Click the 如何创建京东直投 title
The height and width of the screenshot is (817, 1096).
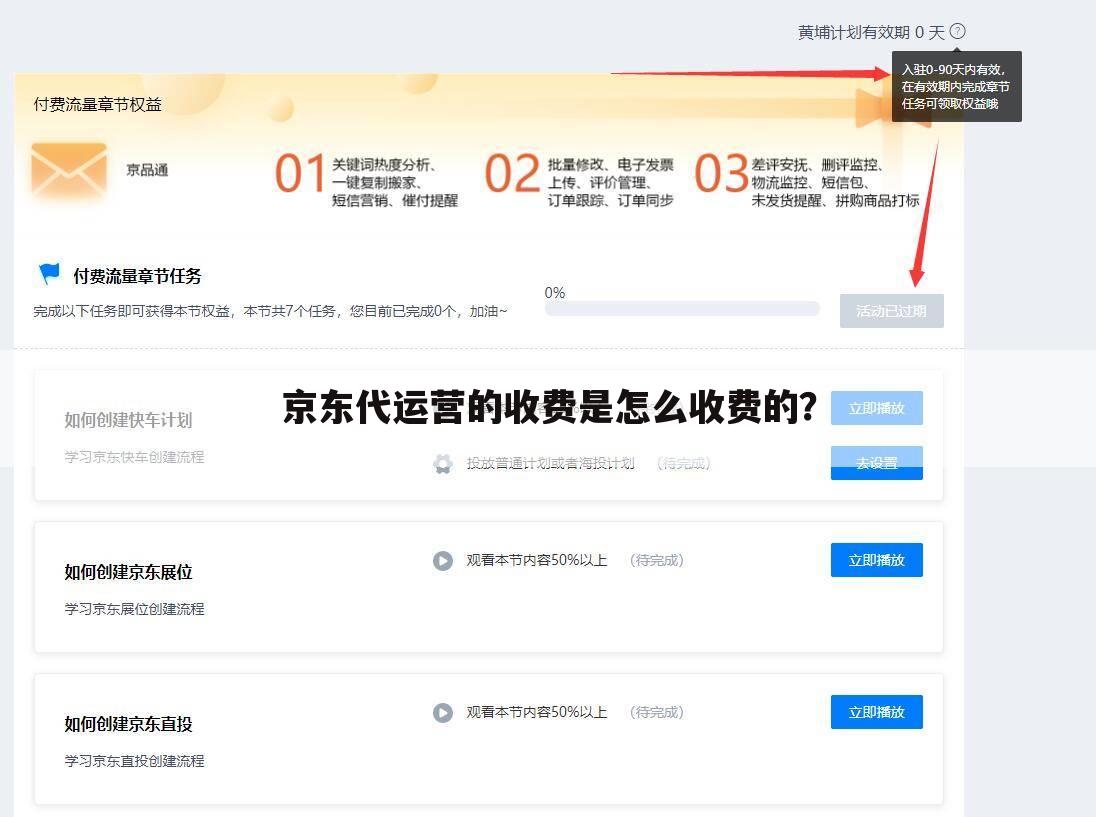click(128, 723)
